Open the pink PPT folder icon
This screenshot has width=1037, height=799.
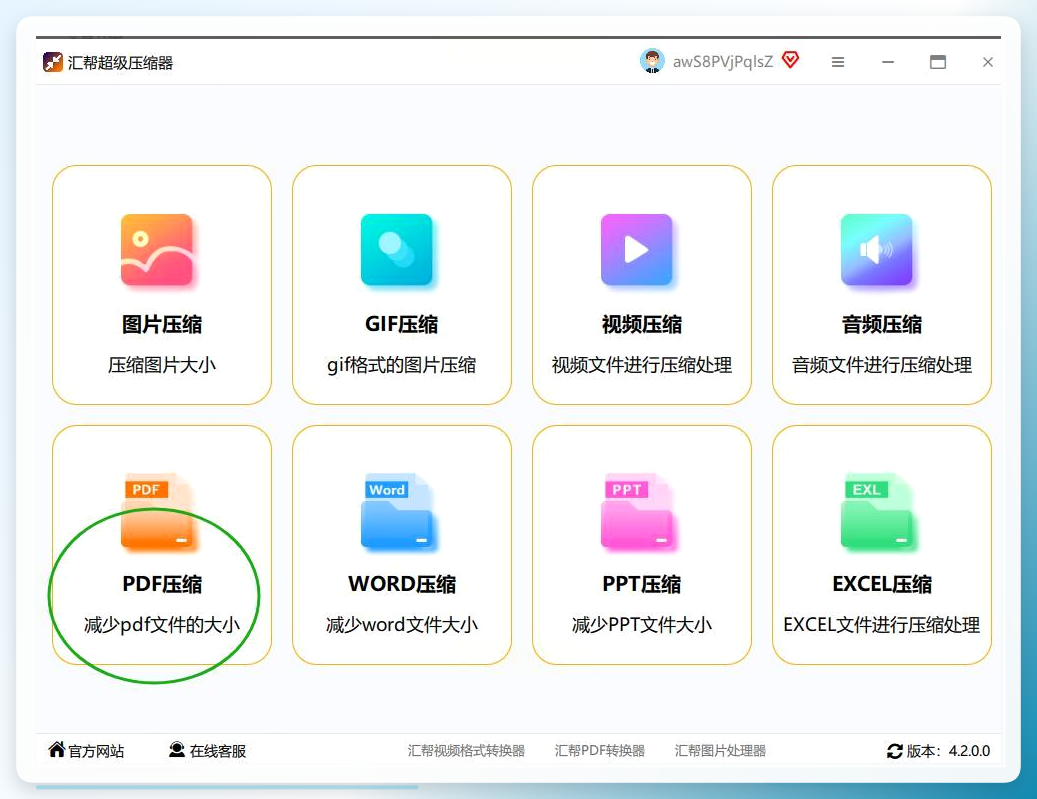[638, 511]
